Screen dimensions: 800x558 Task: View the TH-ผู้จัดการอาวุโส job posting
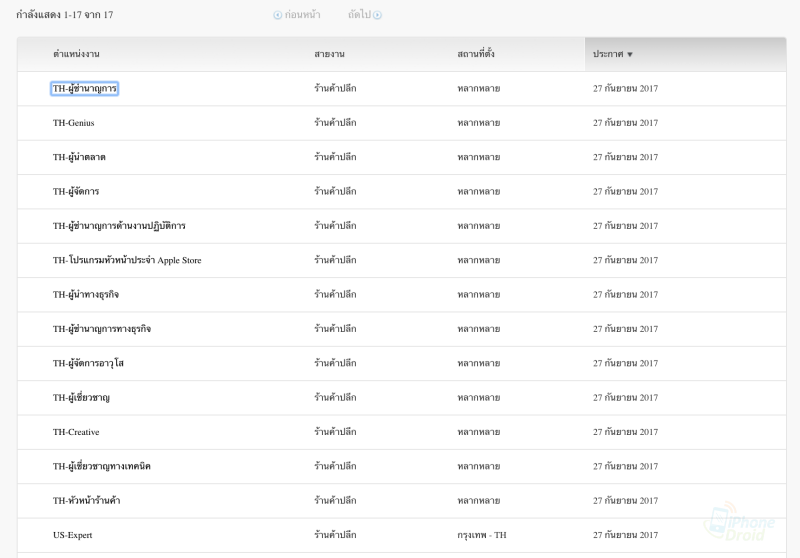88,363
